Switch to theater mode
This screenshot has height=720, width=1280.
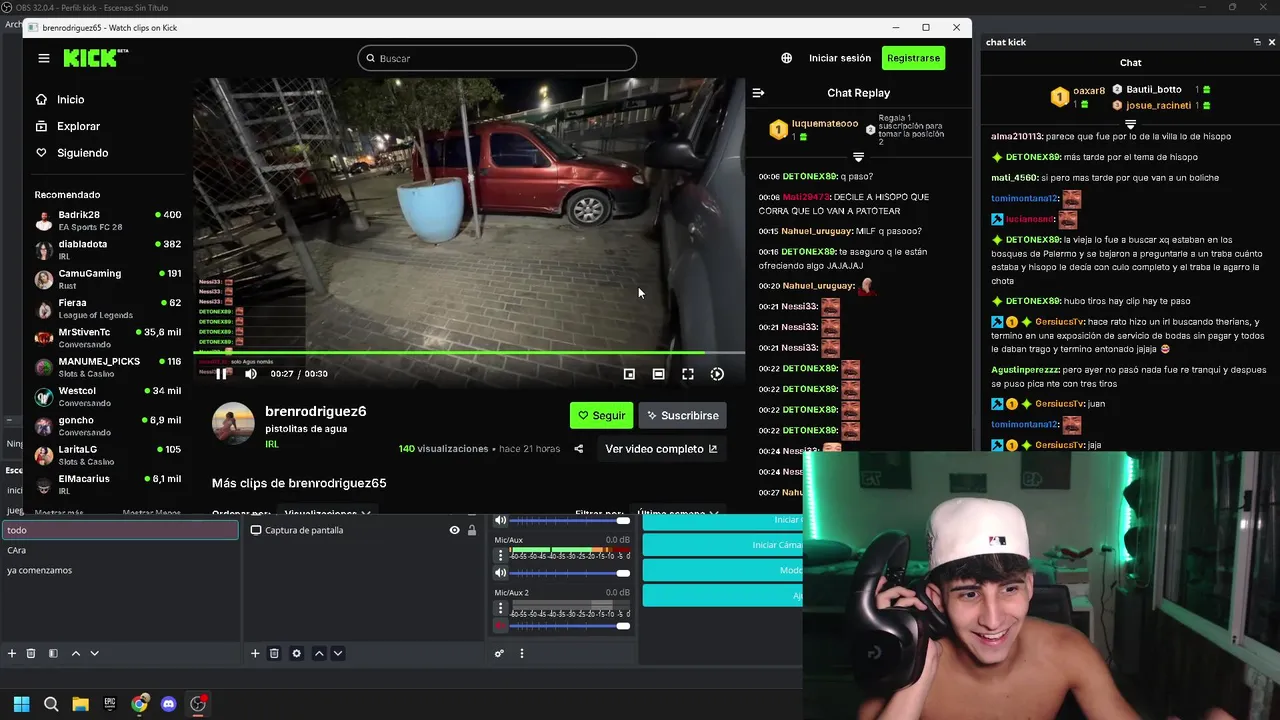point(658,374)
